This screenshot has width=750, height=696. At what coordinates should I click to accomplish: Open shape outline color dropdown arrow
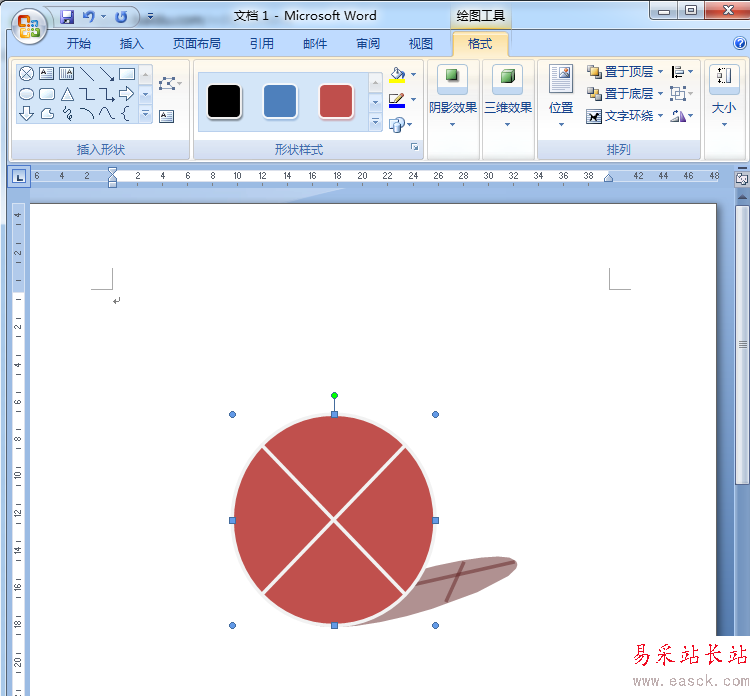pos(414,99)
